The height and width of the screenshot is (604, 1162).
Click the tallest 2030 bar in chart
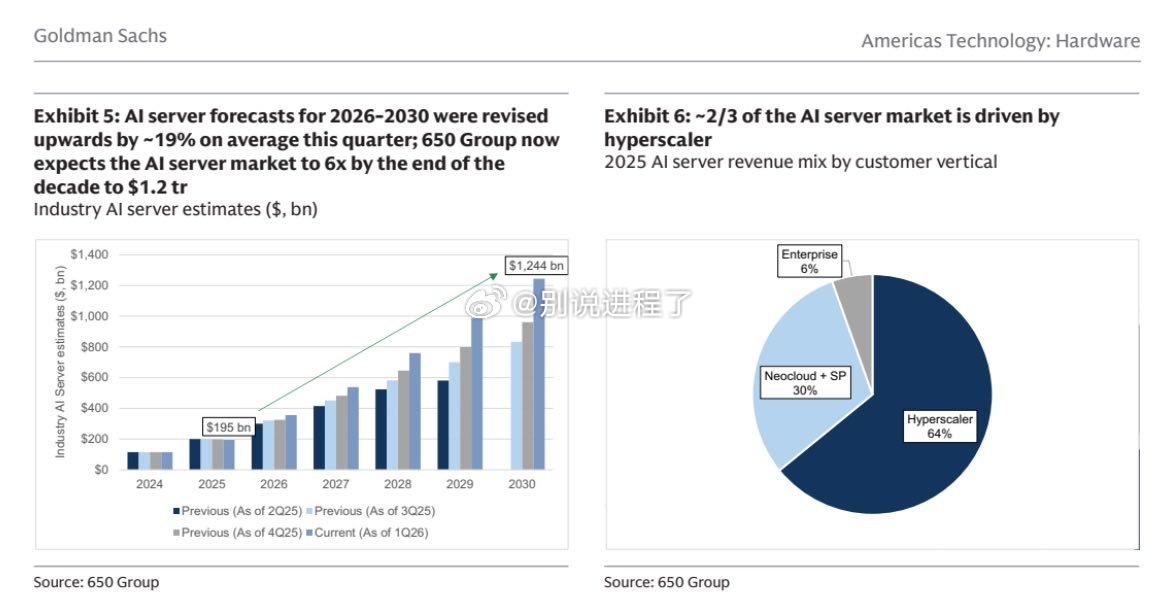(x=539, y=374)
